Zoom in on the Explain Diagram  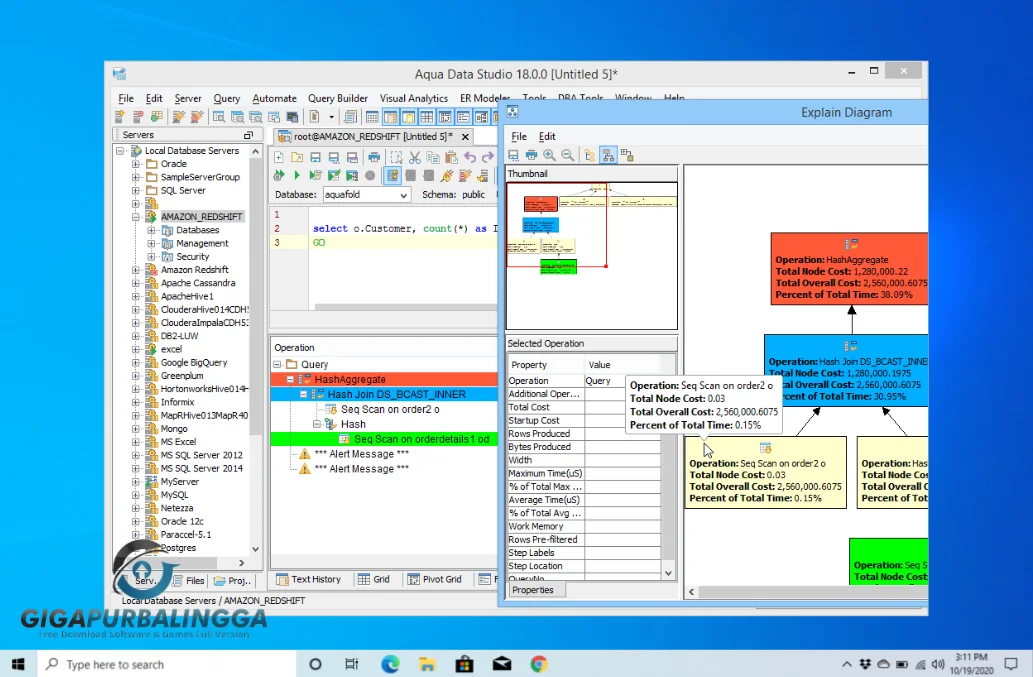click(x=548, y=155)
